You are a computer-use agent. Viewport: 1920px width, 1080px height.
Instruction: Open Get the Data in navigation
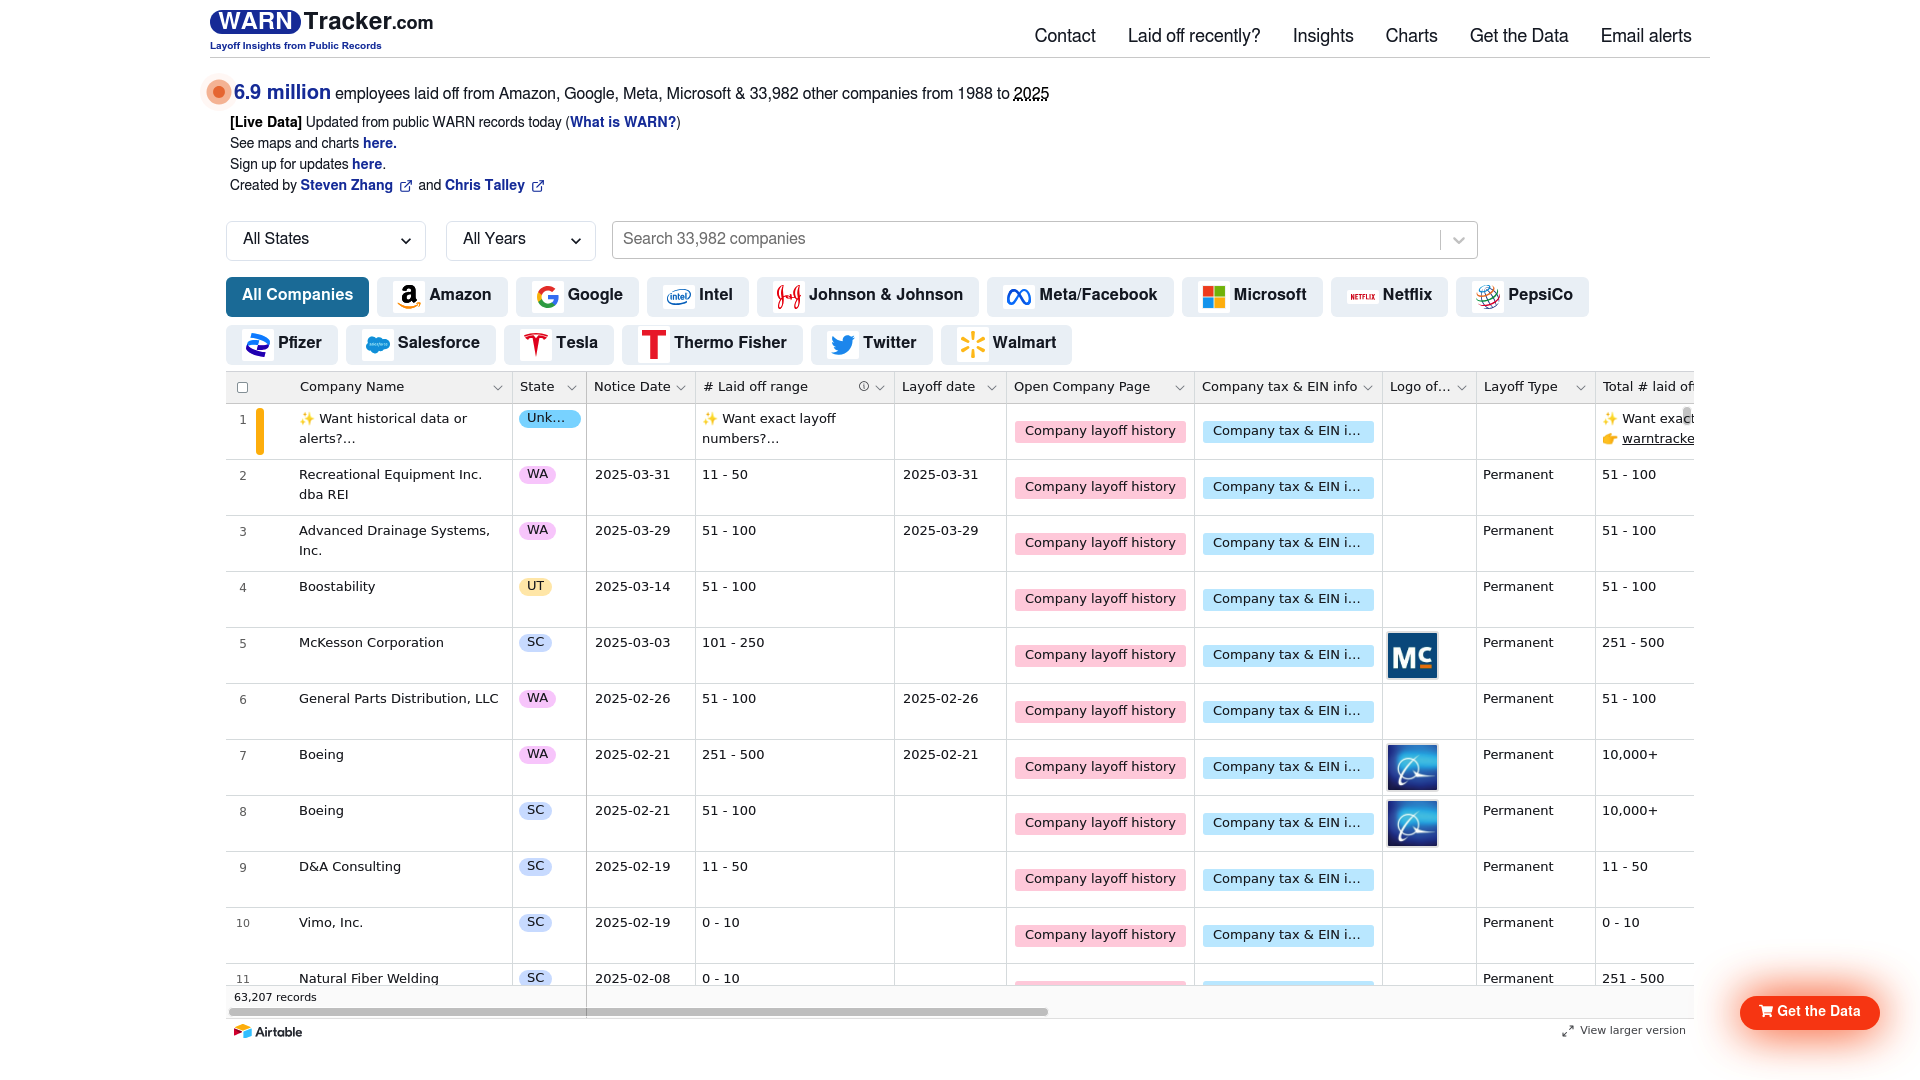(x=1519, y=36)
